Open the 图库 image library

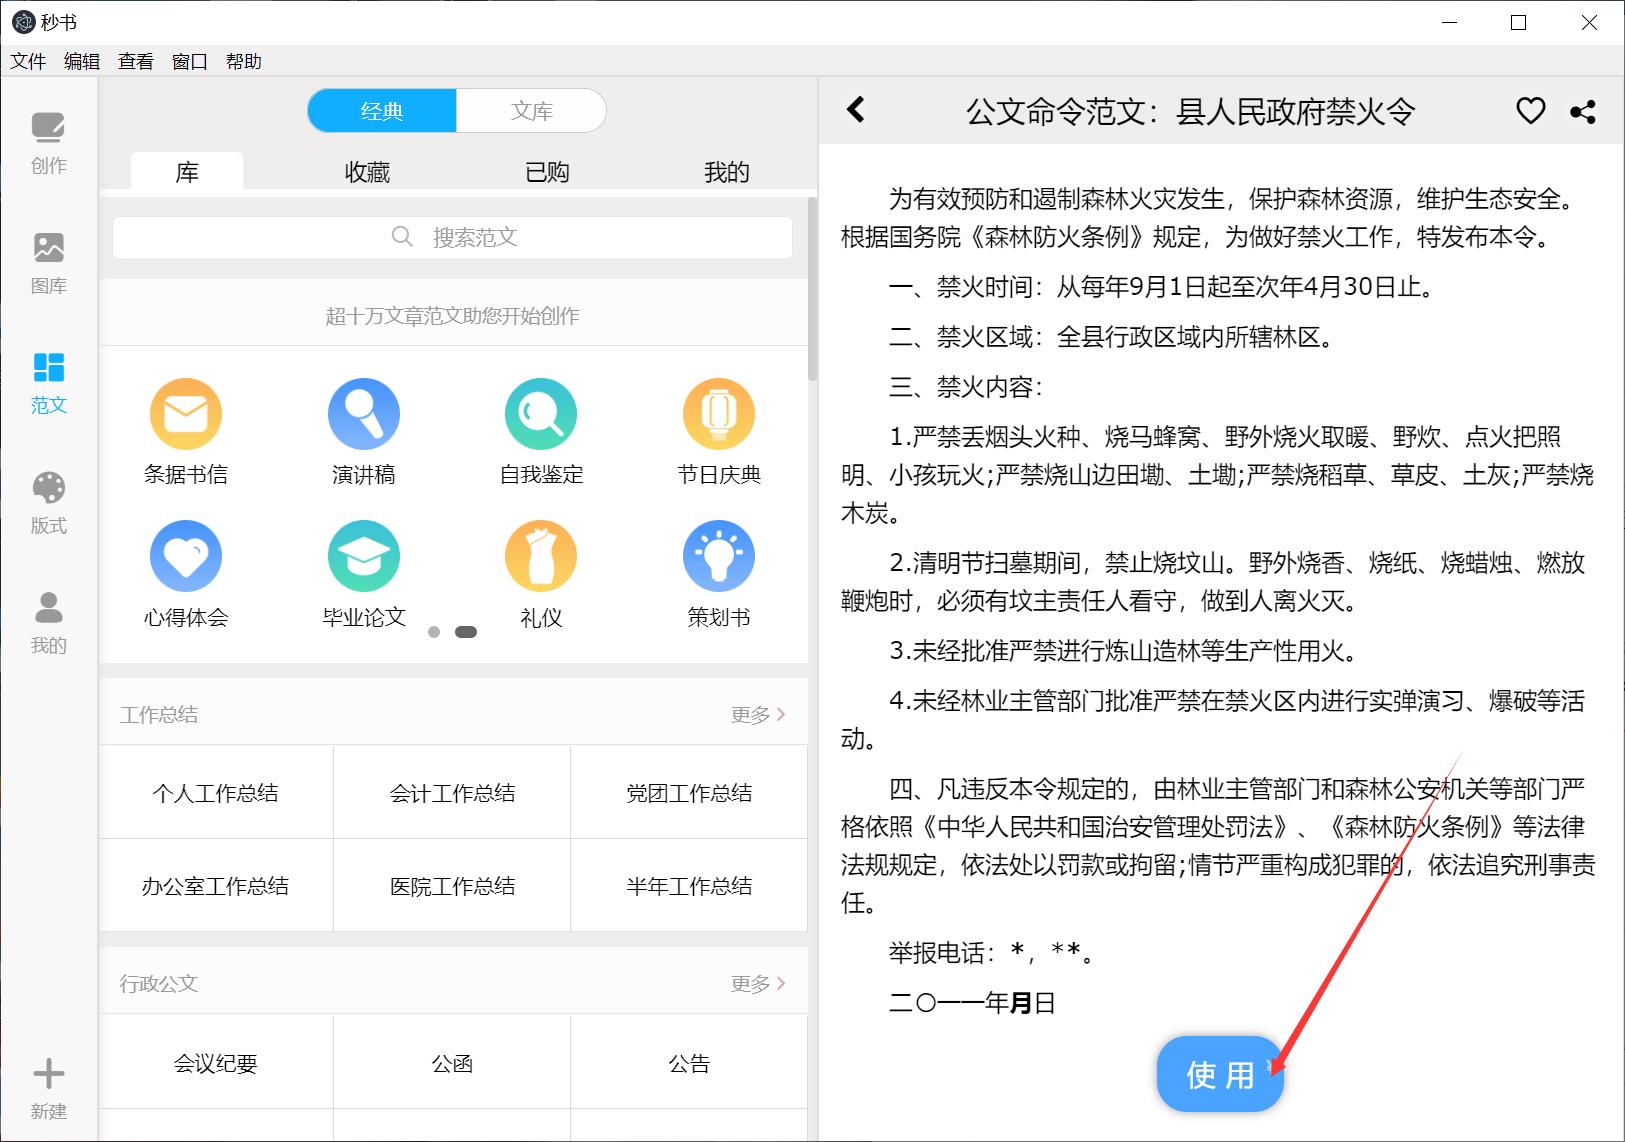(x=47, y=262)
